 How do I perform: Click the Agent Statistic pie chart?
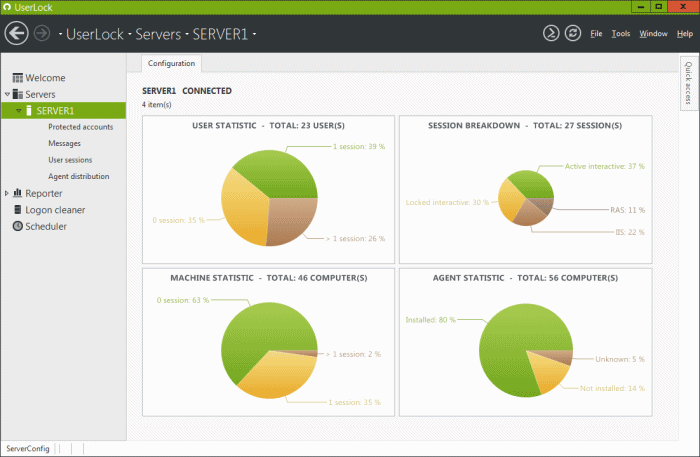click(526, 350)
